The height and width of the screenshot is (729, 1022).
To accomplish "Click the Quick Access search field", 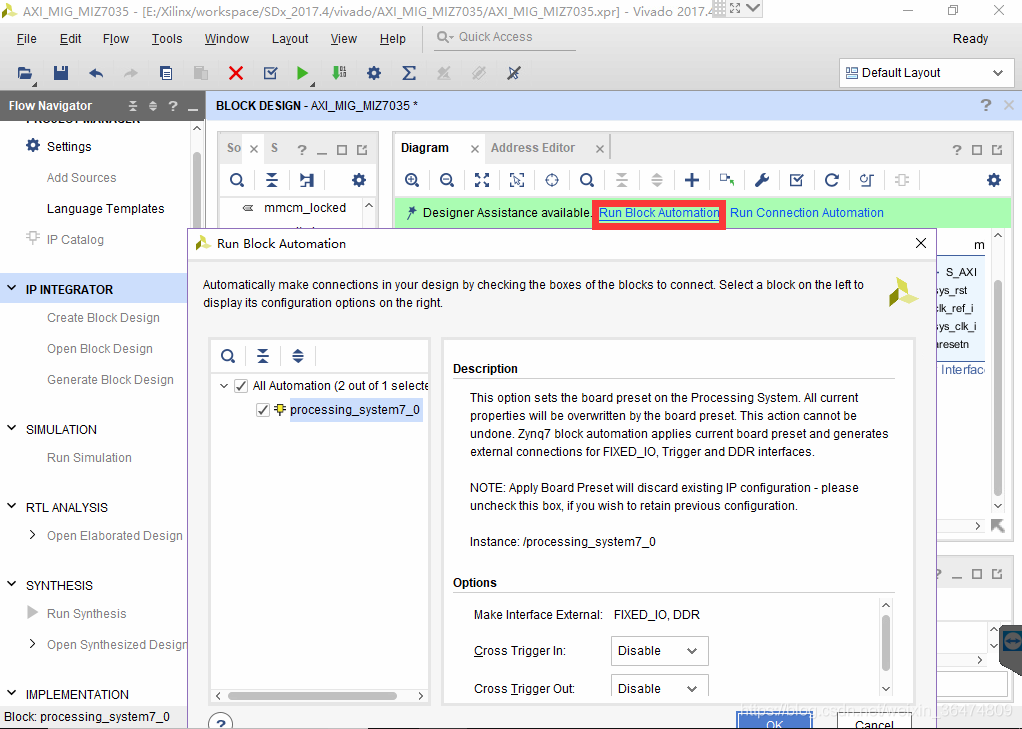I will tap(505, 37).
